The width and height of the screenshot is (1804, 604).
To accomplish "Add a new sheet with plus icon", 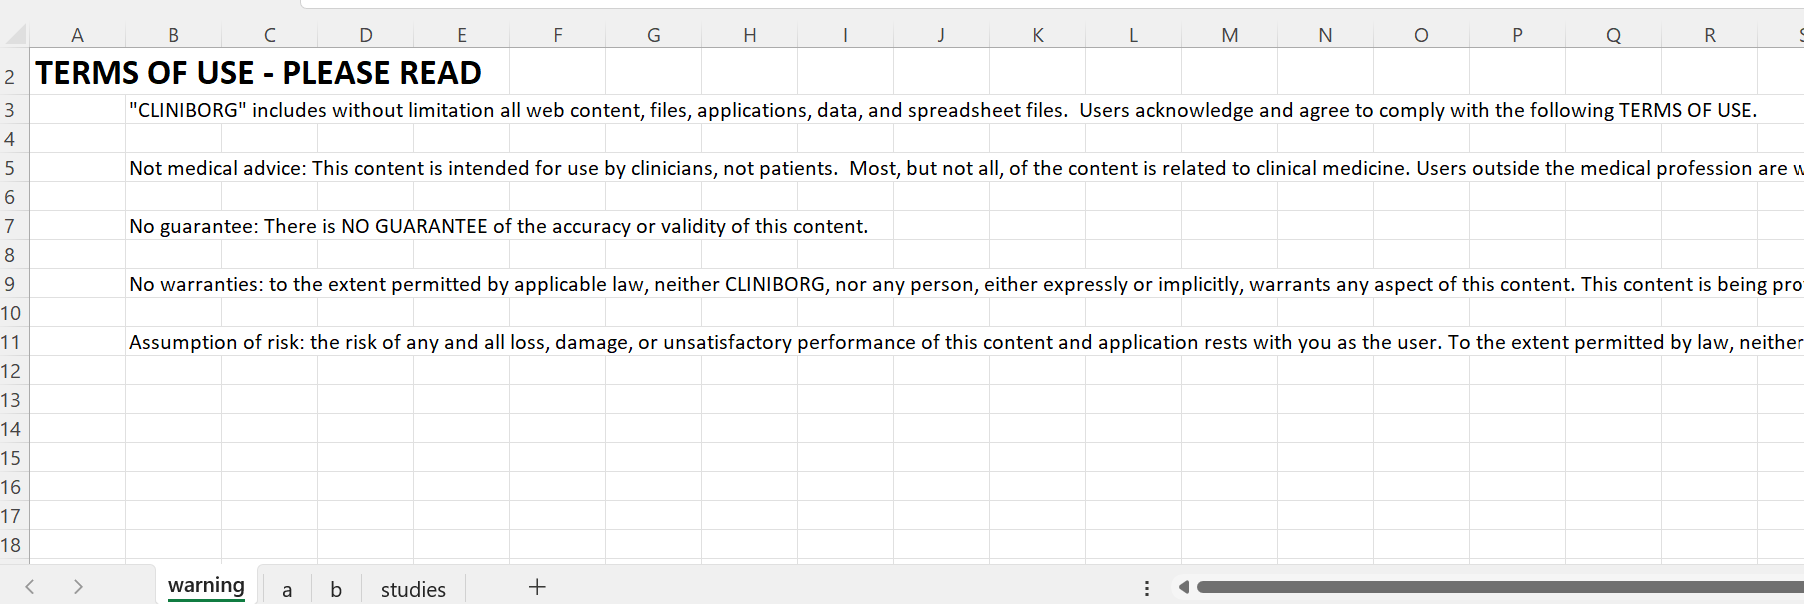I will tap(537, 587).
